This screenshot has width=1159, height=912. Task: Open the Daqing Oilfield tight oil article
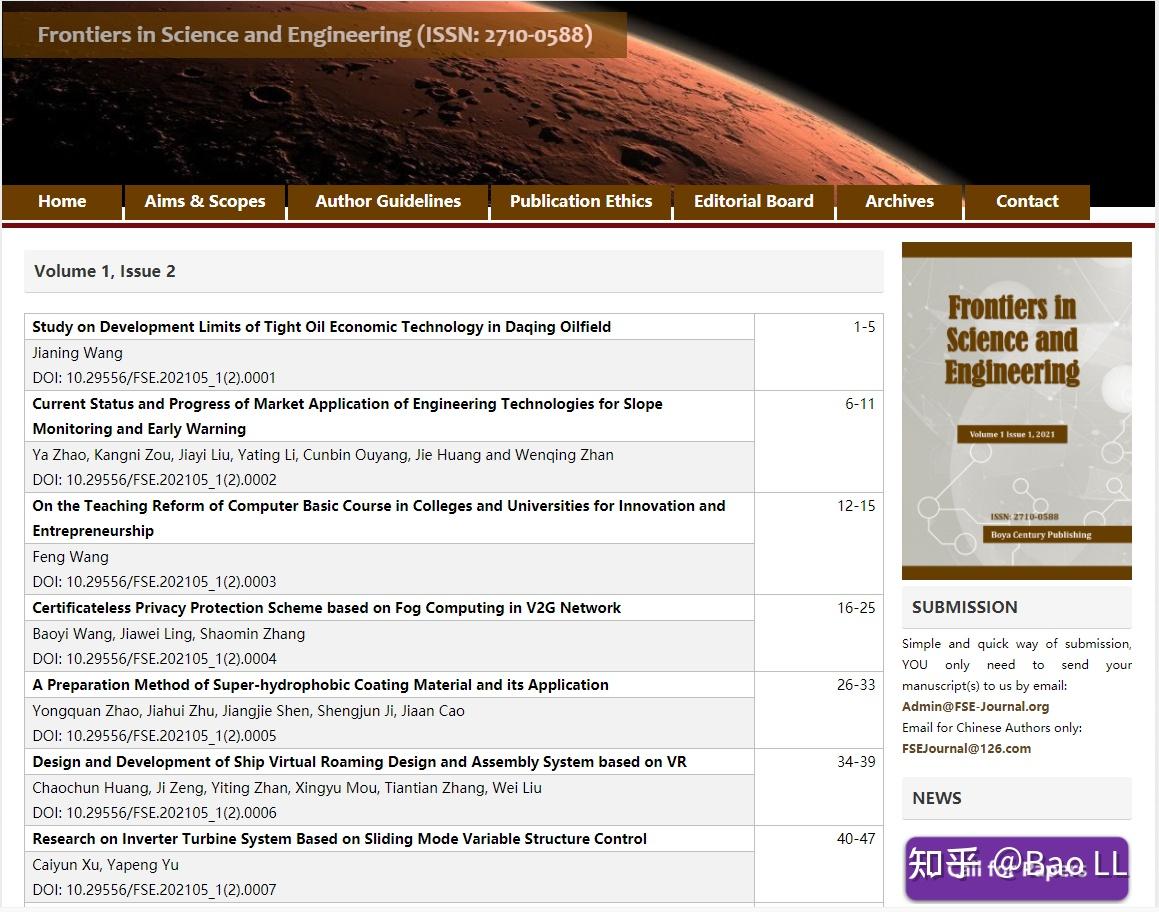[x=321, y=327]
